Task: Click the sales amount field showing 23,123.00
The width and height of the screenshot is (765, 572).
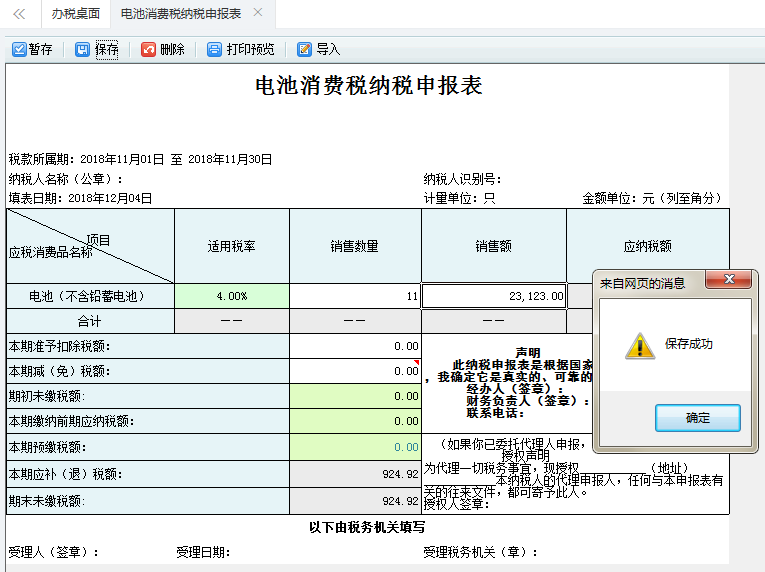Action: (494, 296)
